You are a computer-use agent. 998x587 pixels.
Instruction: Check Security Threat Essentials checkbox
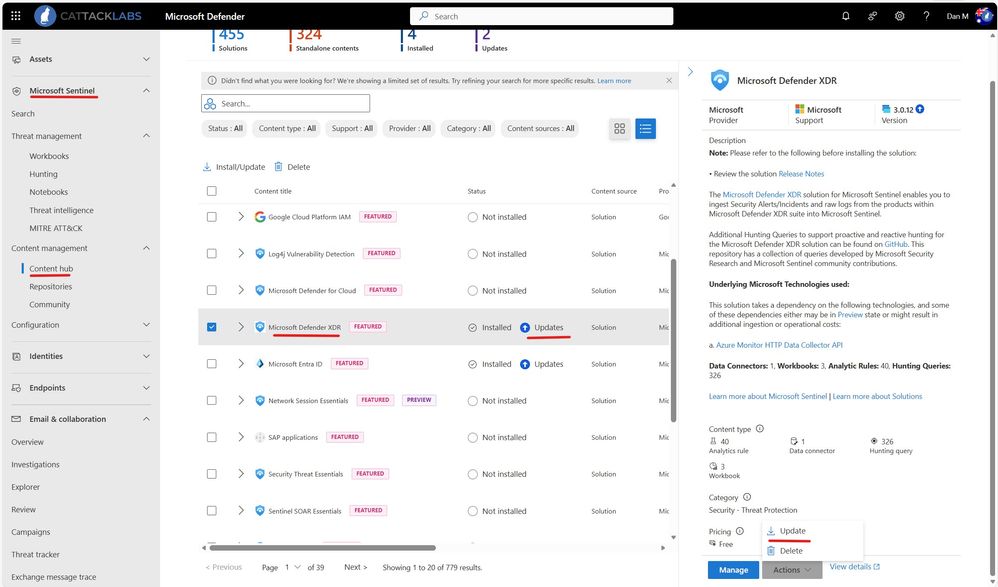coord(212,474)
